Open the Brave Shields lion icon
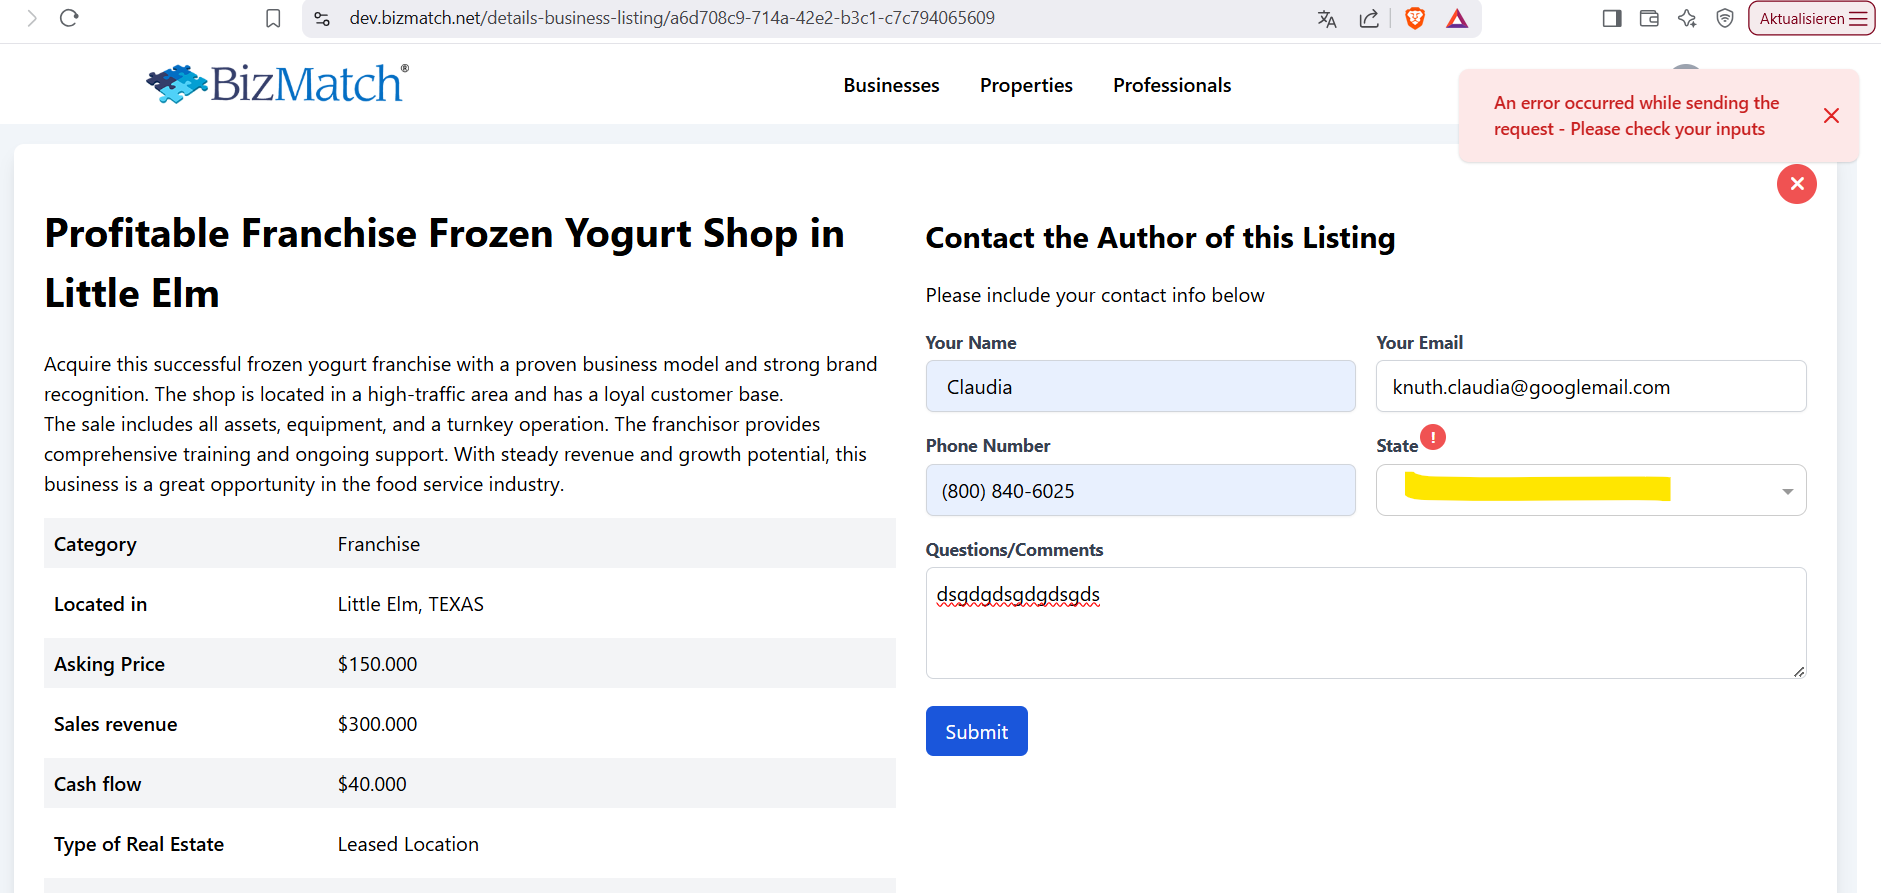Image resolution: width=1881 pixels, height=893 pixels. 1415,18
